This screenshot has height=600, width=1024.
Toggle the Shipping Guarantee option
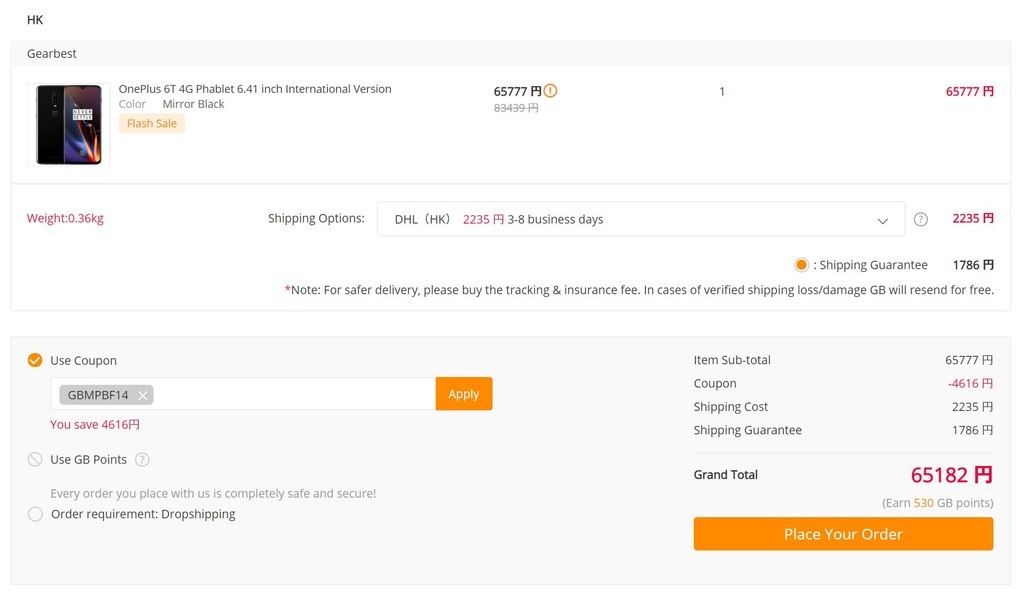point(801,265)
